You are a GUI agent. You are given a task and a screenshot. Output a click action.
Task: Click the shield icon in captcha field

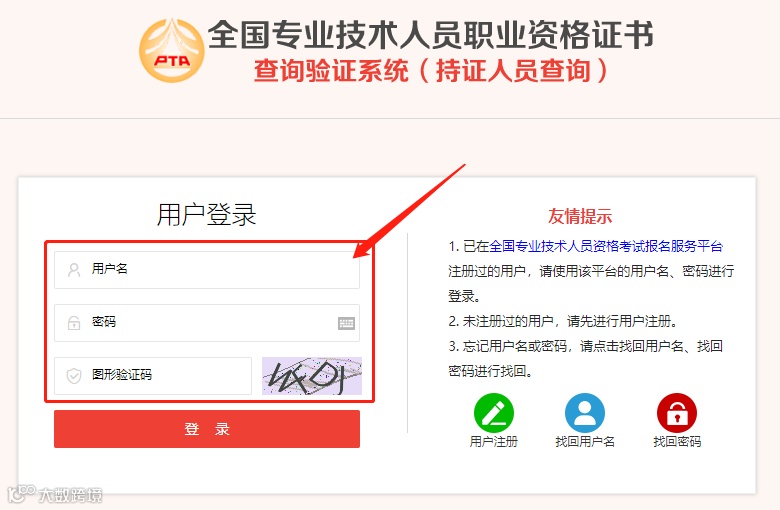click(x=74, y=376)
